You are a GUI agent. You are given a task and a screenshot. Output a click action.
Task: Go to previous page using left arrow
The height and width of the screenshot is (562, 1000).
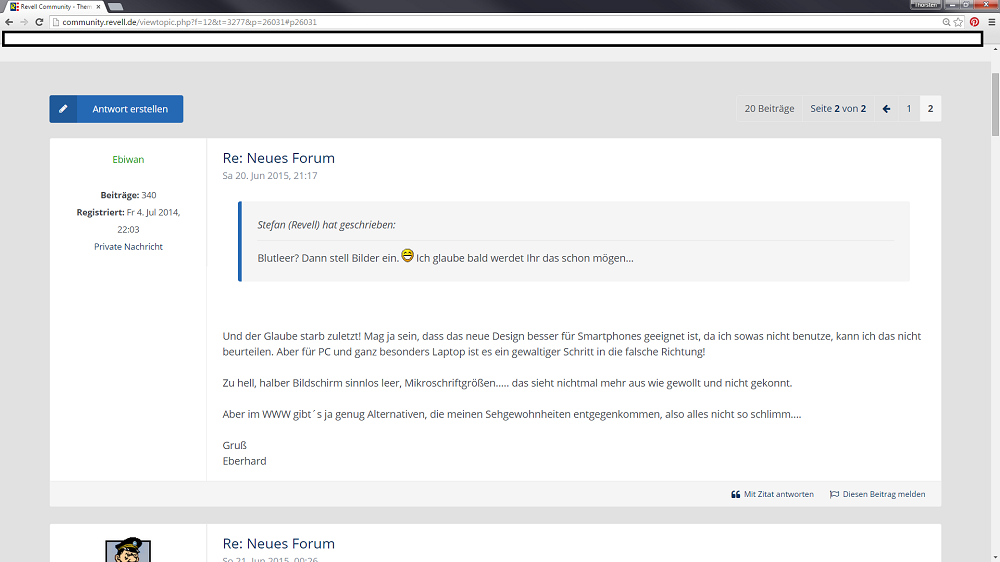pyautogui.click(x=886, y=108)
